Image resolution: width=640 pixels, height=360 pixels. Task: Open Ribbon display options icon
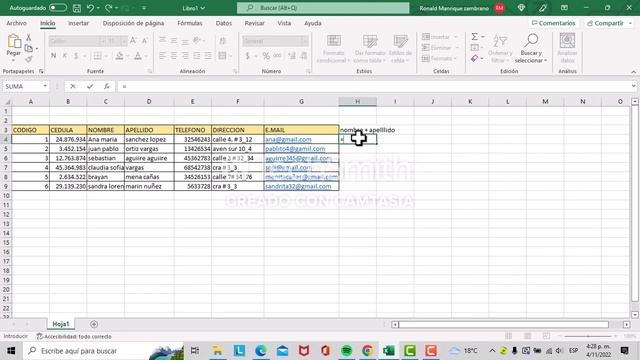click(x=564, y=8)
